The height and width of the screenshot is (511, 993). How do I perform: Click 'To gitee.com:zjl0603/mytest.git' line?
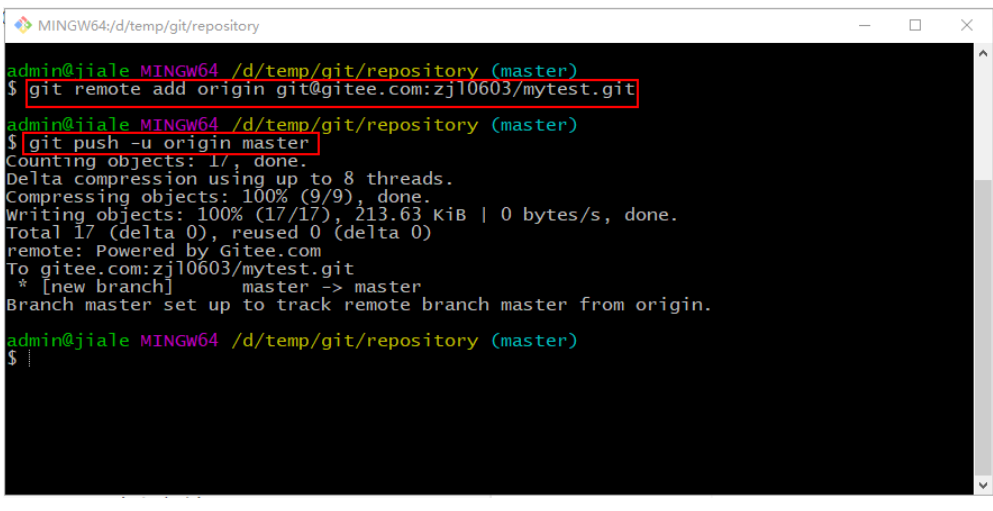coord(180,268)
